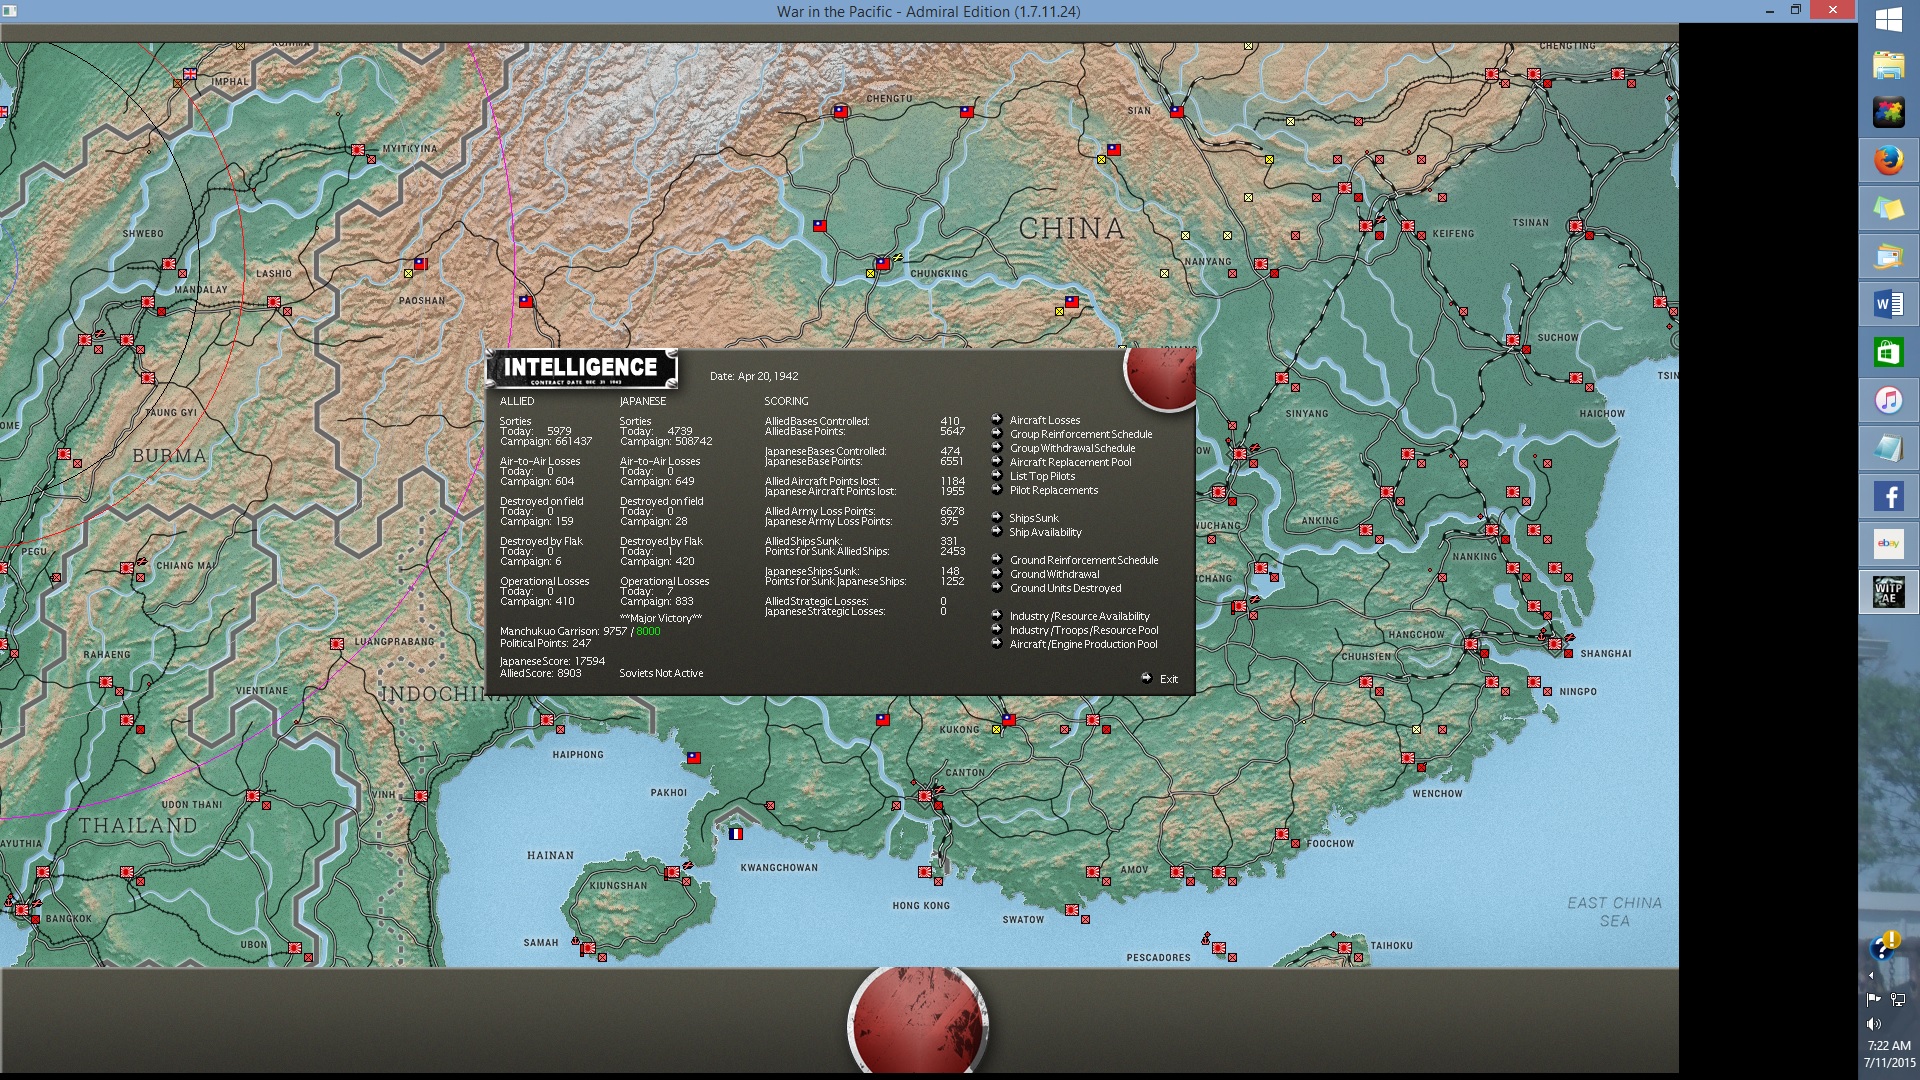Image resolution: width=1920 pixels, height=1080 pixels.
Task: Open Facebook shortcut in taskbar
Action: [1888, 496]
